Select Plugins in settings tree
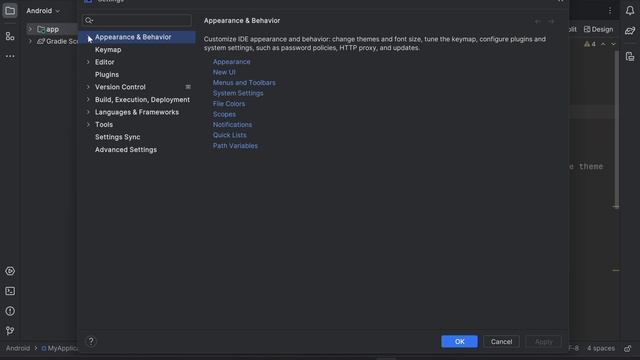 pos(107,75)
